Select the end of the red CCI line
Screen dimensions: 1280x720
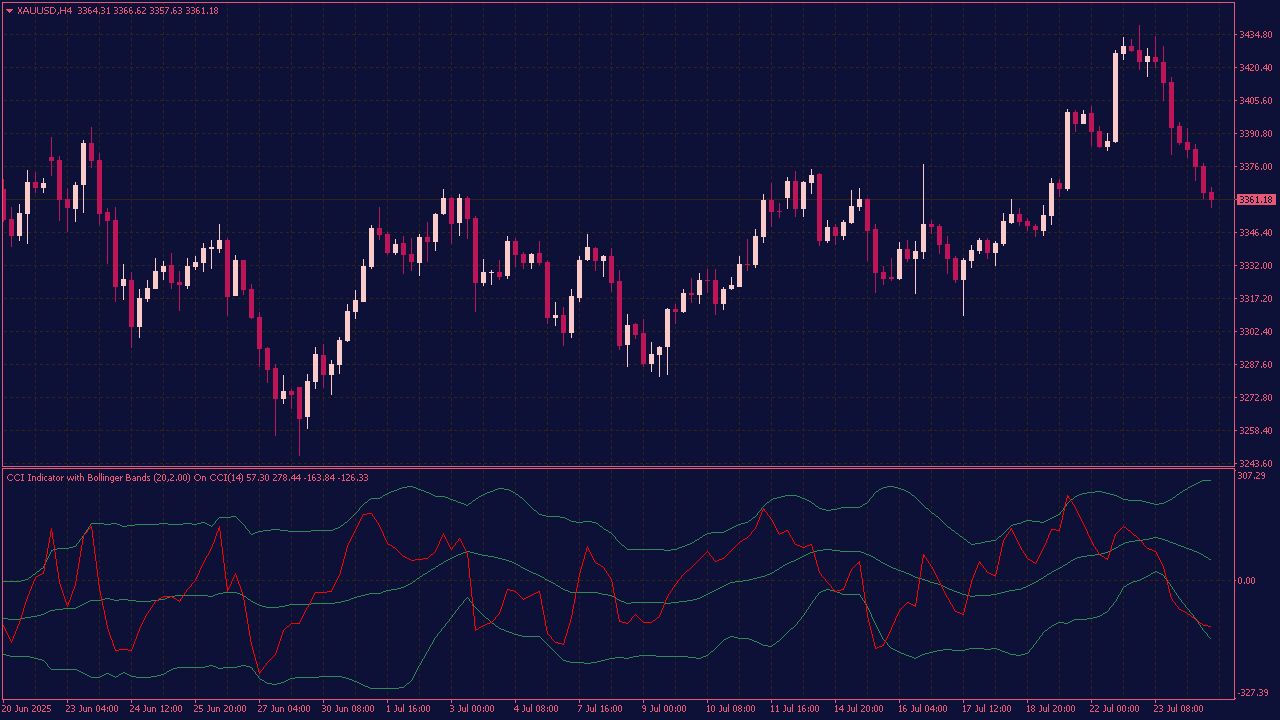pyautogui.click(x=1211, y=627)
